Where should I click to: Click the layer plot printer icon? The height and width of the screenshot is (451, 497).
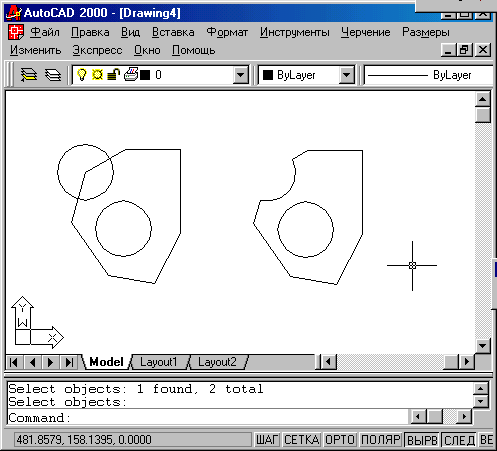point(131,74)
